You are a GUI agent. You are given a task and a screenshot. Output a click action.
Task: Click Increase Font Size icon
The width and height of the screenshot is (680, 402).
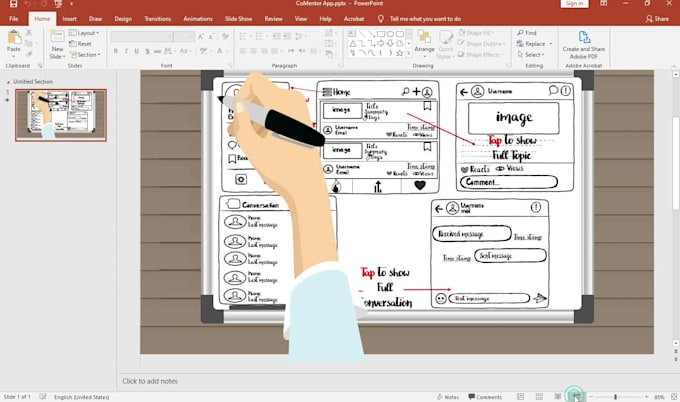(201, 37)
